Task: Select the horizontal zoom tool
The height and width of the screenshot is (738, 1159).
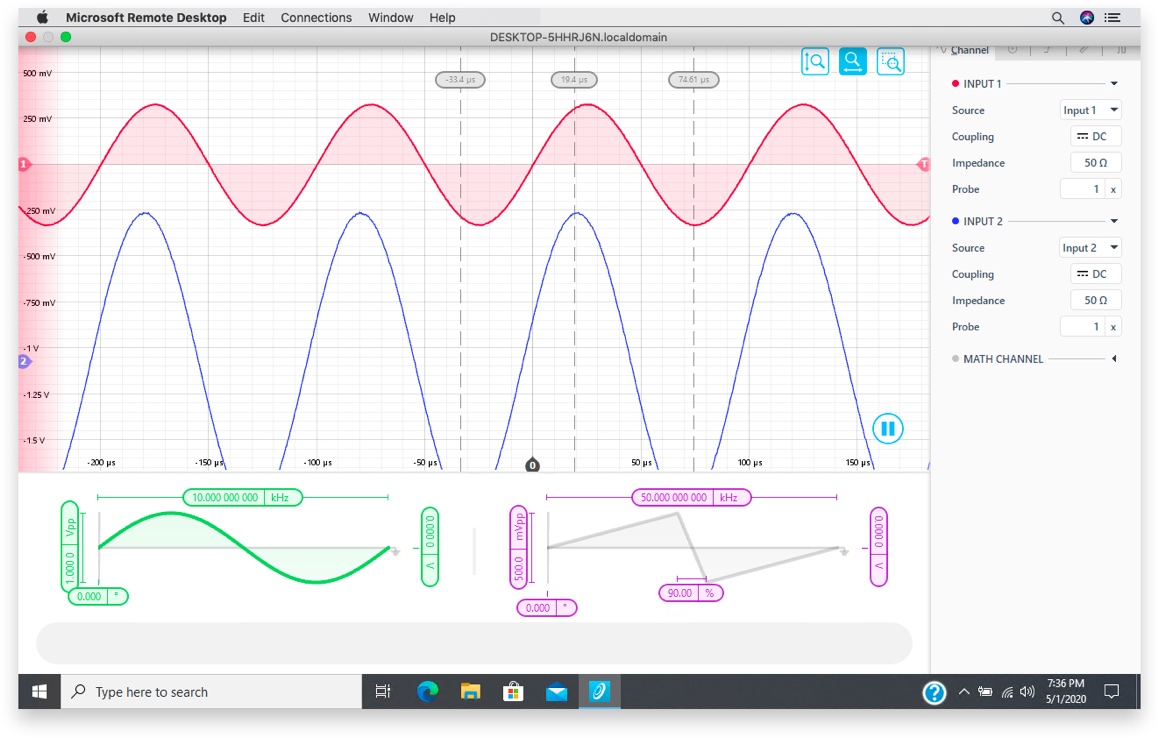Action: pos(852,62)
